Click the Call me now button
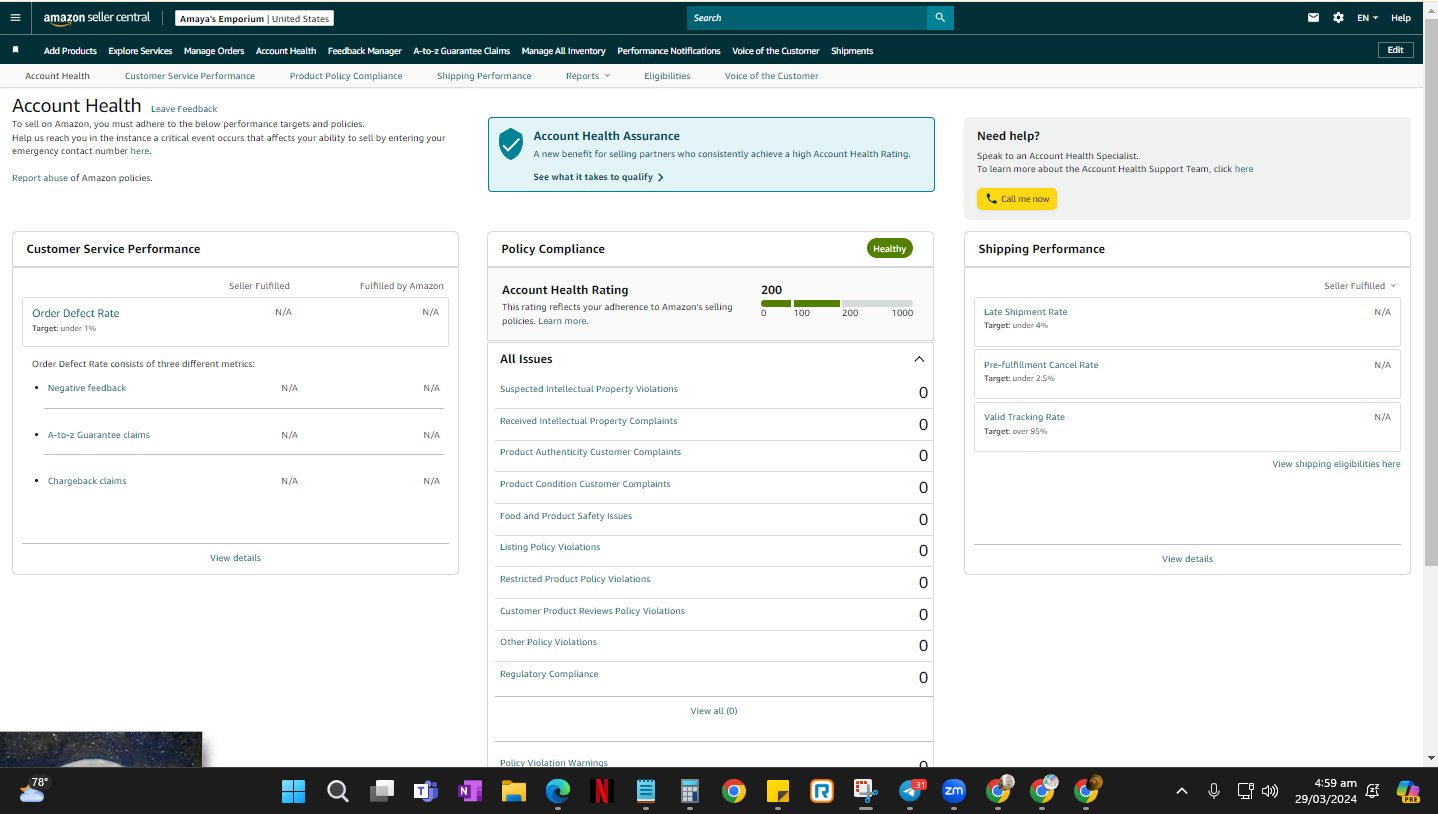Screen dimensions: 1438x814 pyautogui.click(x=1017, y=199)
